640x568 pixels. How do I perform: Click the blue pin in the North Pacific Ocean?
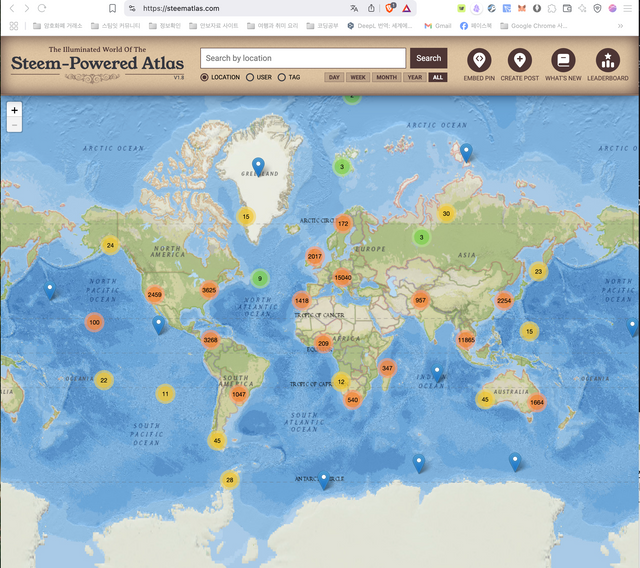[50, 290]
